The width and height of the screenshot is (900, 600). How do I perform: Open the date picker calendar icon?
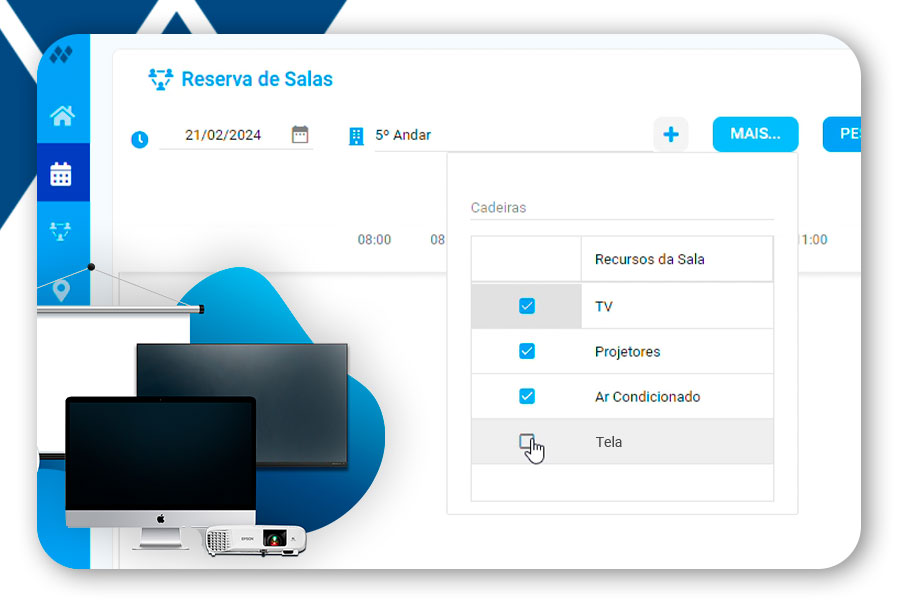pyautogui.click(x=300, y=134)
